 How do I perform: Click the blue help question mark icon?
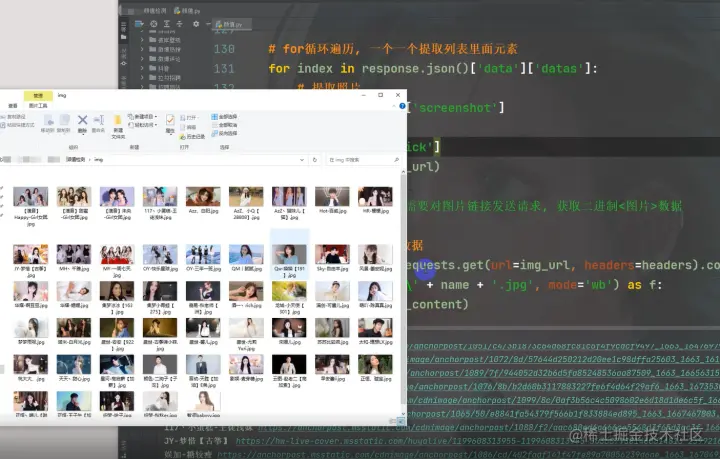(x=402, y=106)
